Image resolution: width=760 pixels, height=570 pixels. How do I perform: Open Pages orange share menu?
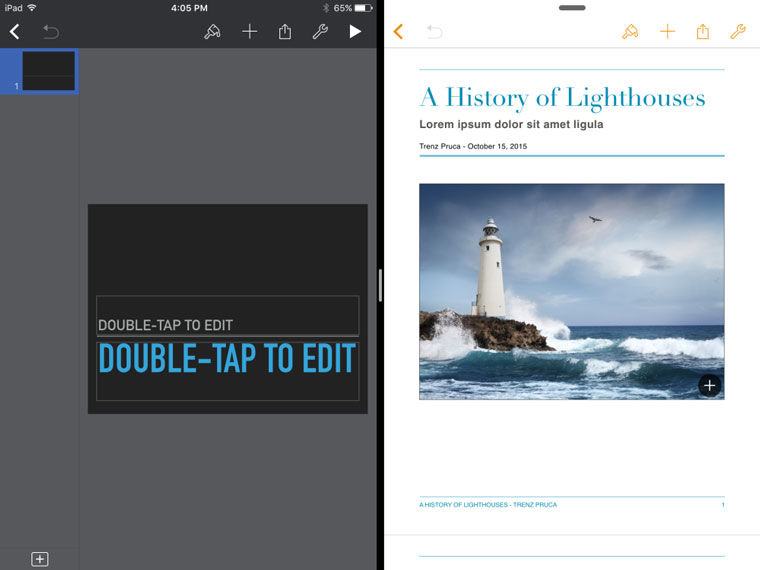pos(703,32)
